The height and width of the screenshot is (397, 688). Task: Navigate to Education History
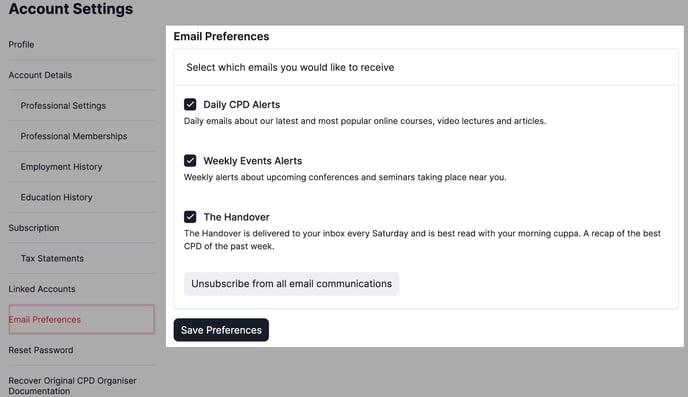(x=57, y=197)
